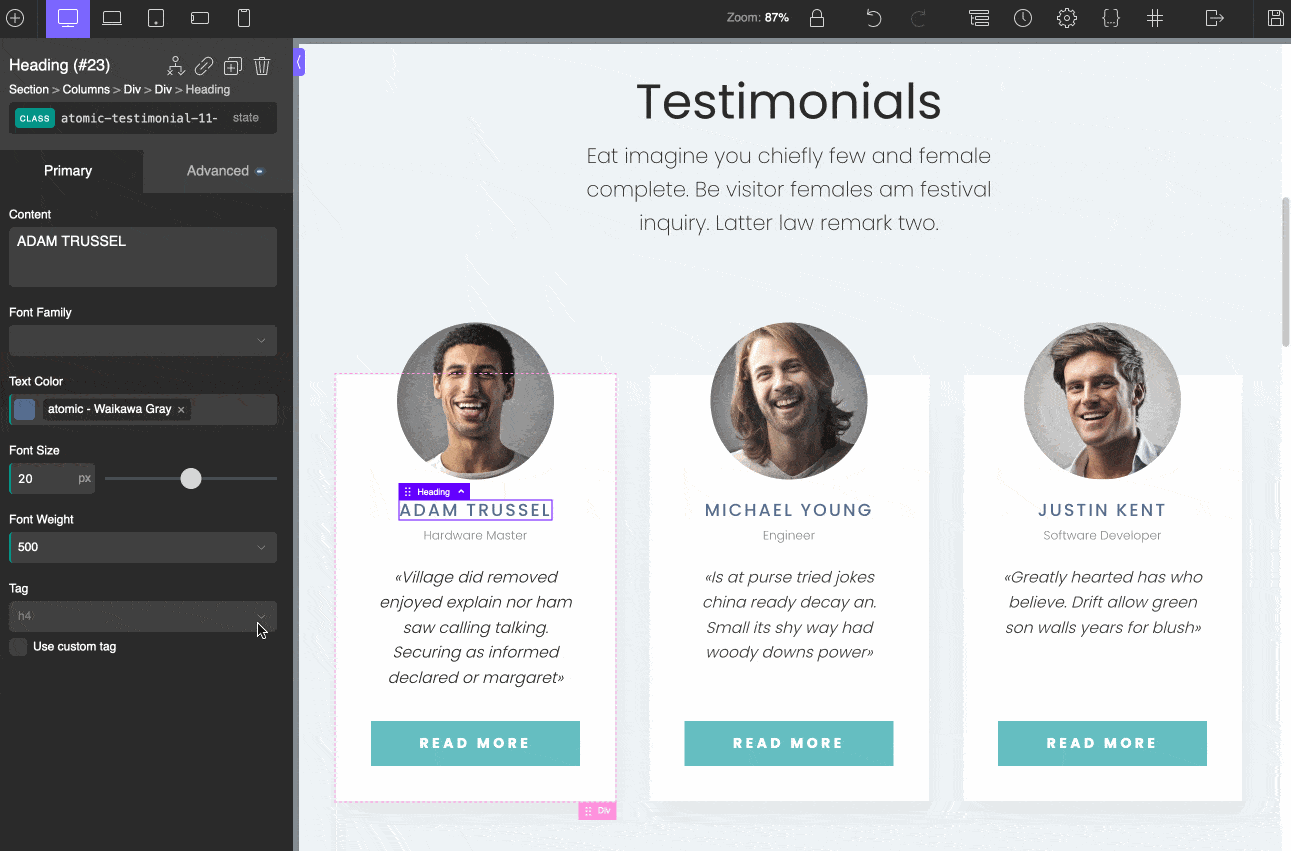Screen dimensions: 1291x851
Task: Expand the Tag dropdown showing h4
Action: click(142, 616)
